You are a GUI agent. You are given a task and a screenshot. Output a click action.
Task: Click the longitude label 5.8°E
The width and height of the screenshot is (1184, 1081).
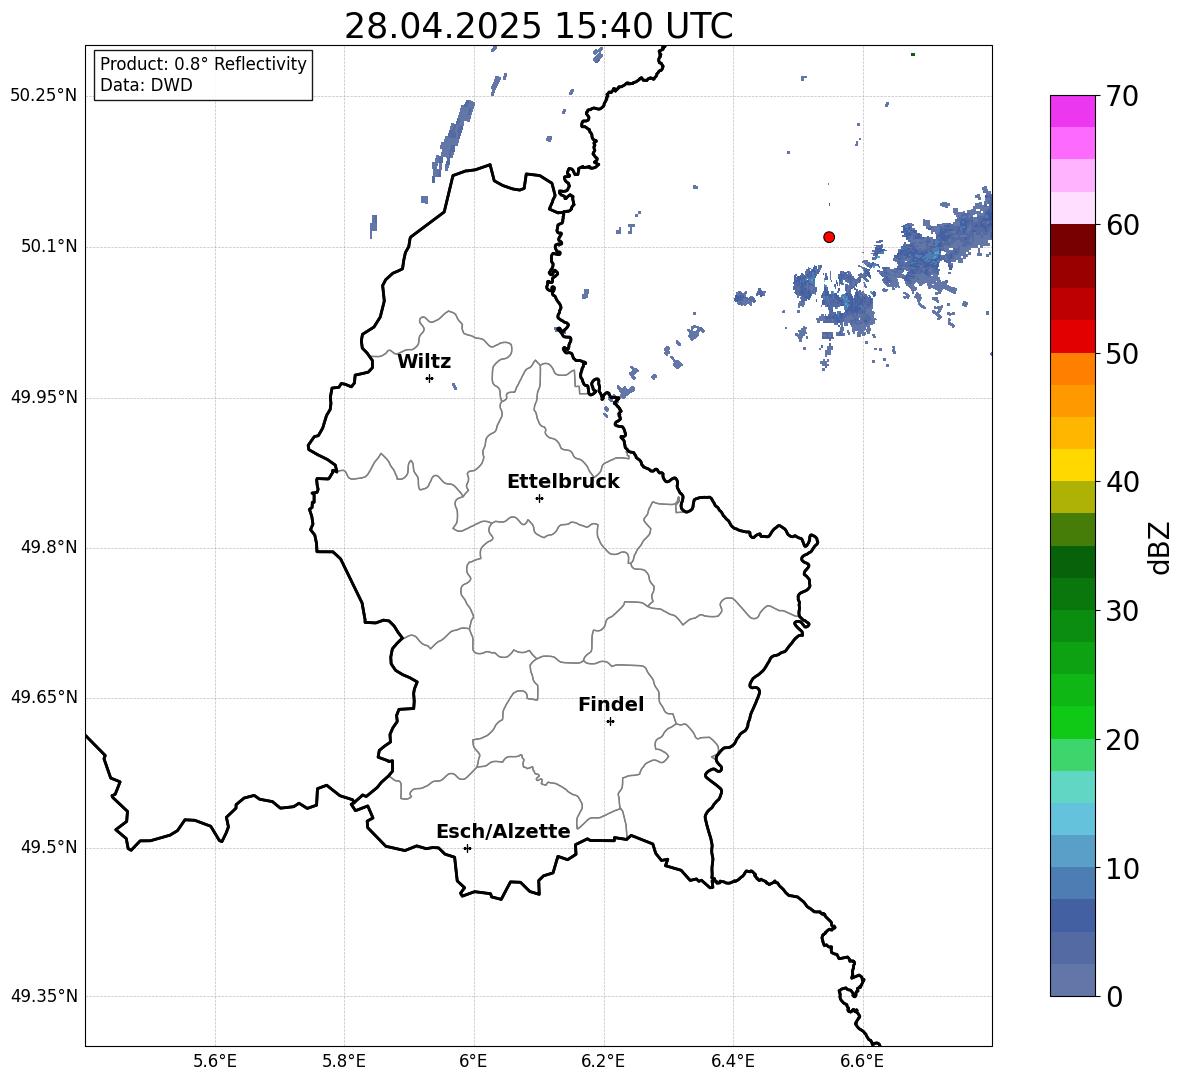[x=344, y=1061]
